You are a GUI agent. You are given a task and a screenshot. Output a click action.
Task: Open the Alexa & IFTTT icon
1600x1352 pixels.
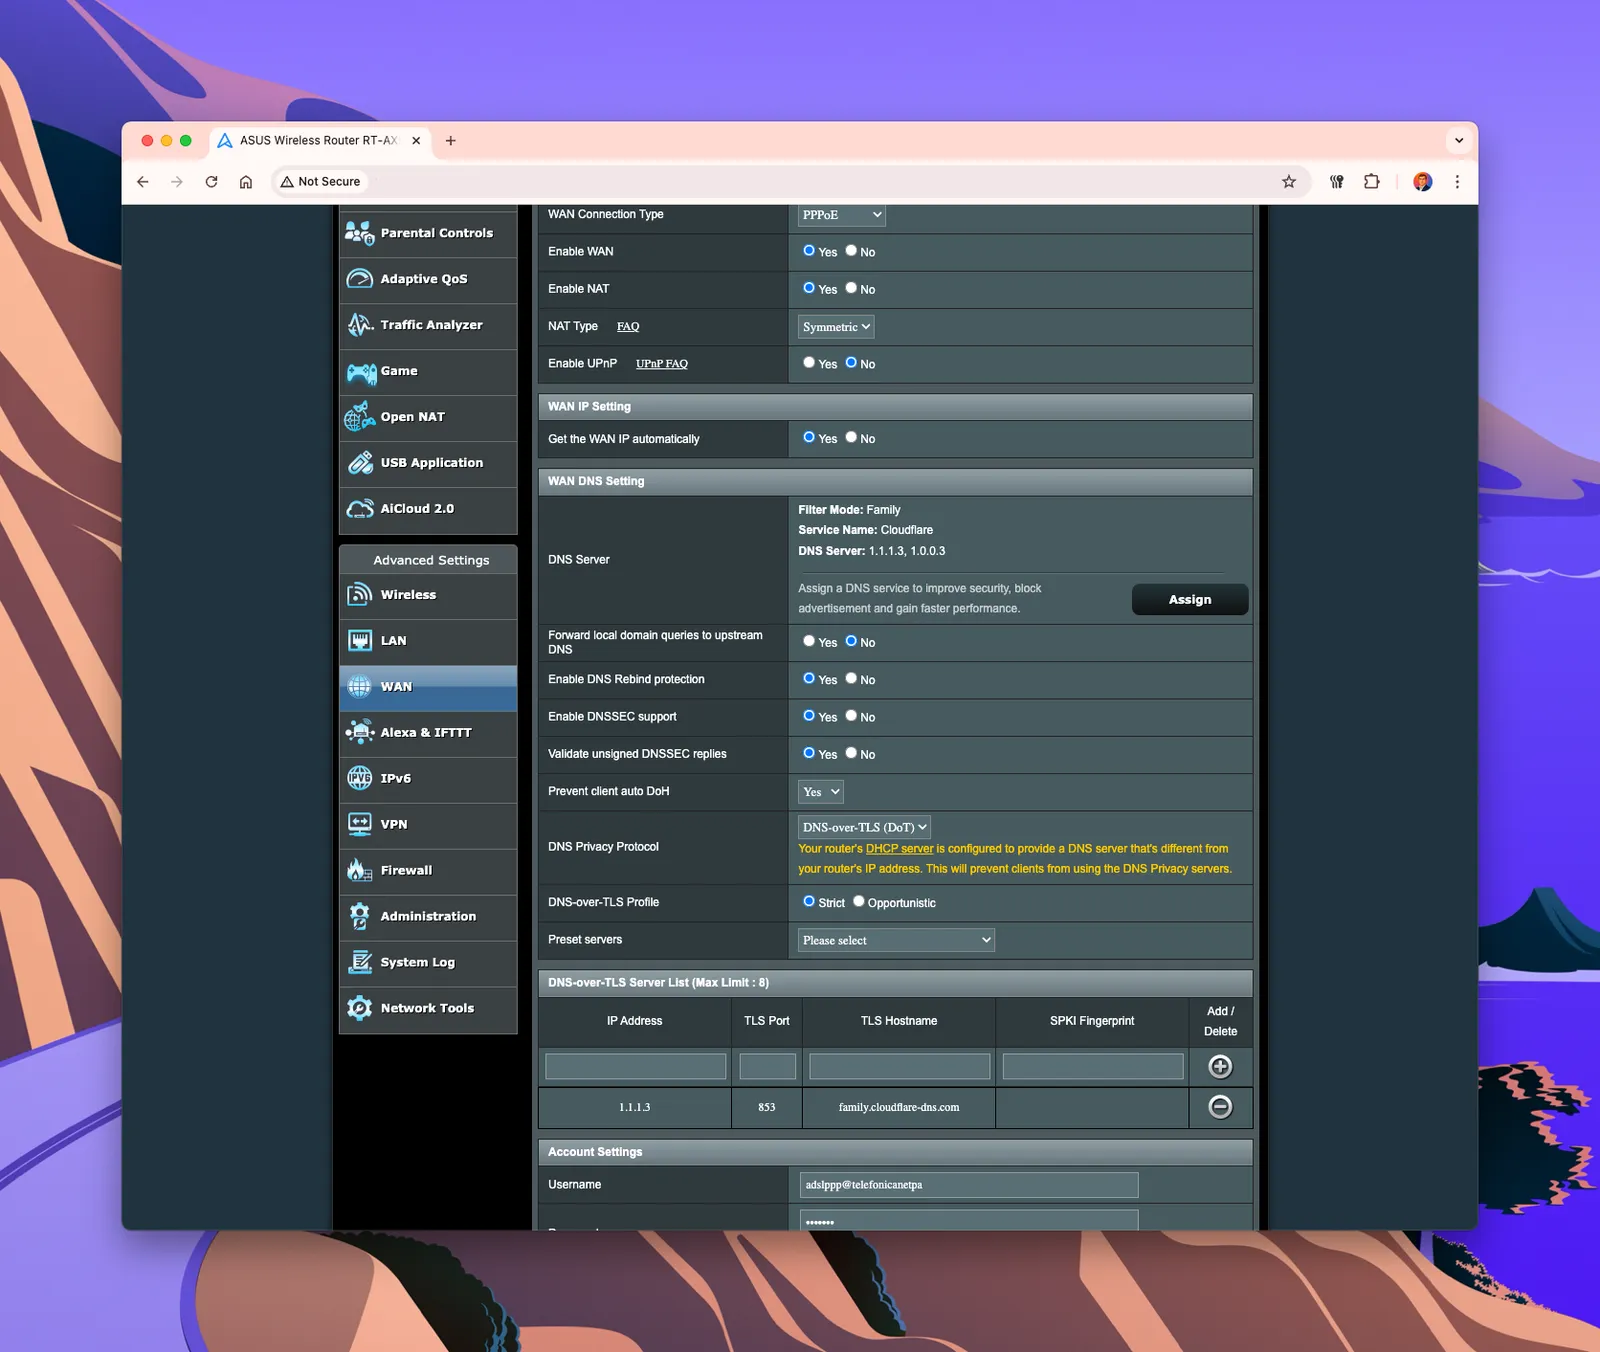359,733
